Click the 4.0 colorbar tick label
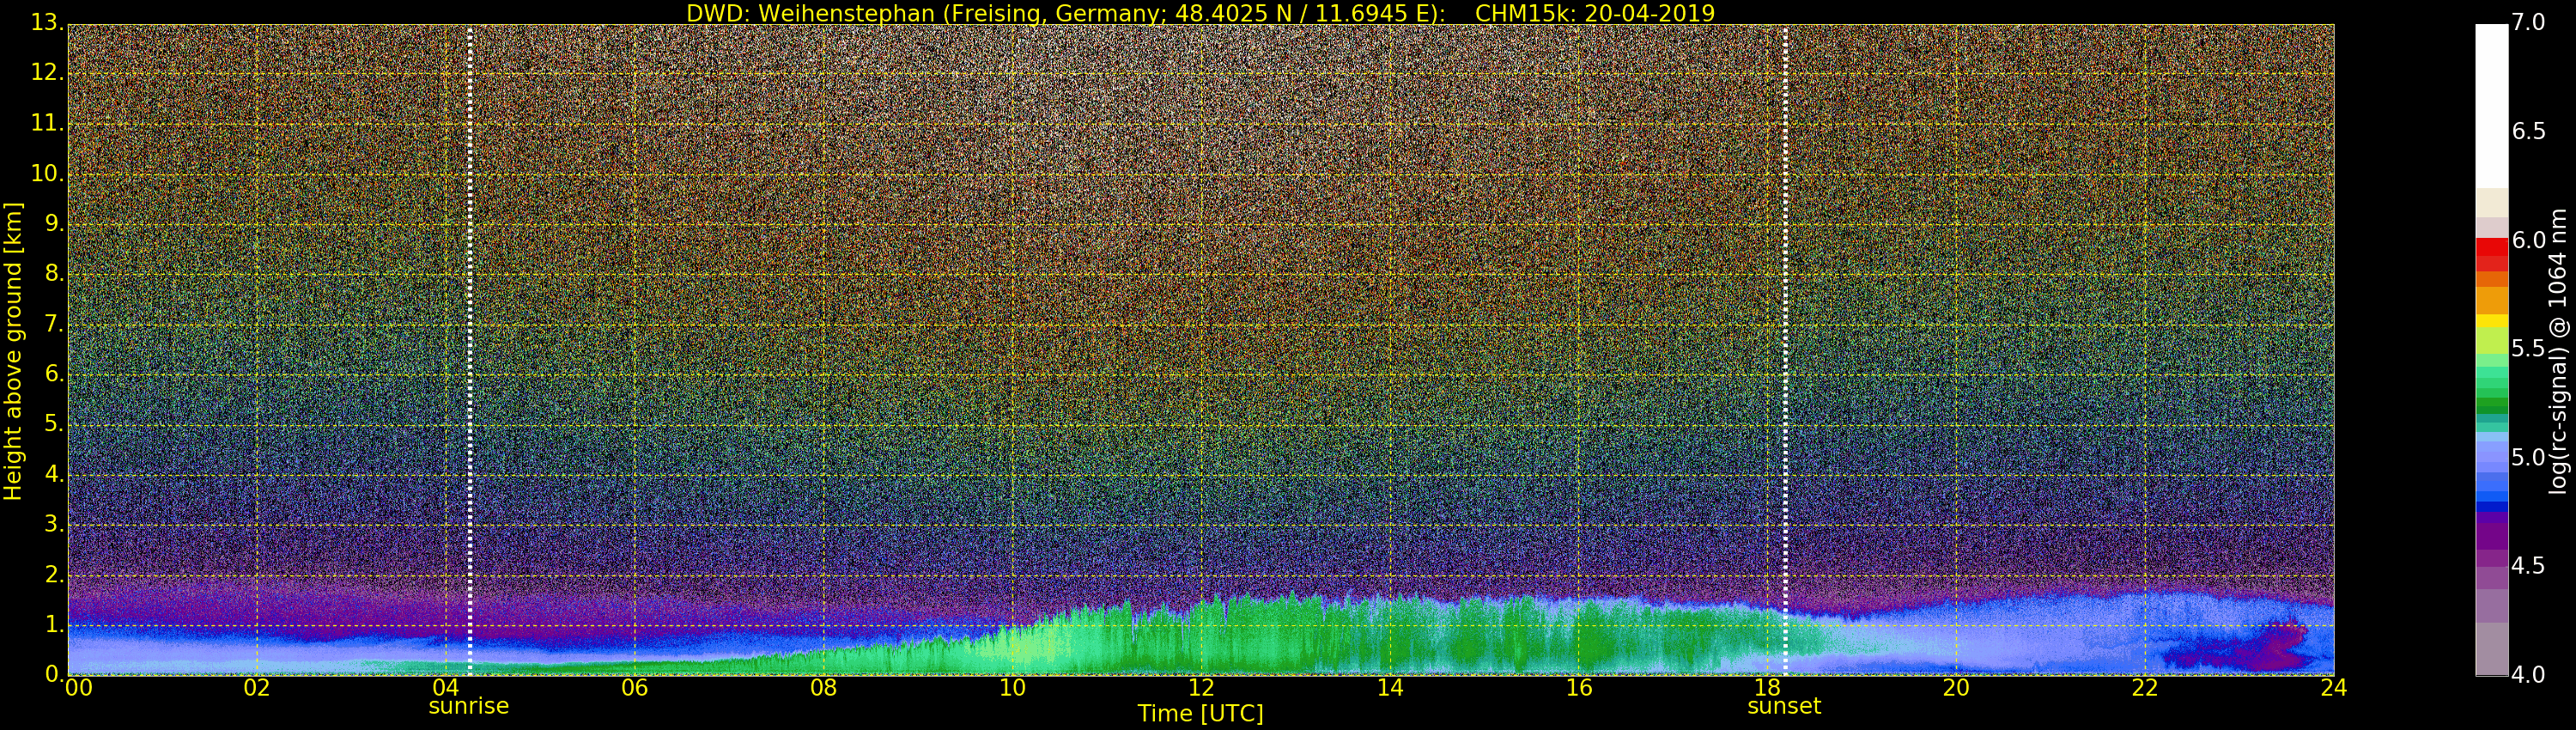2576x730 pixels. tap(2529, 675)
